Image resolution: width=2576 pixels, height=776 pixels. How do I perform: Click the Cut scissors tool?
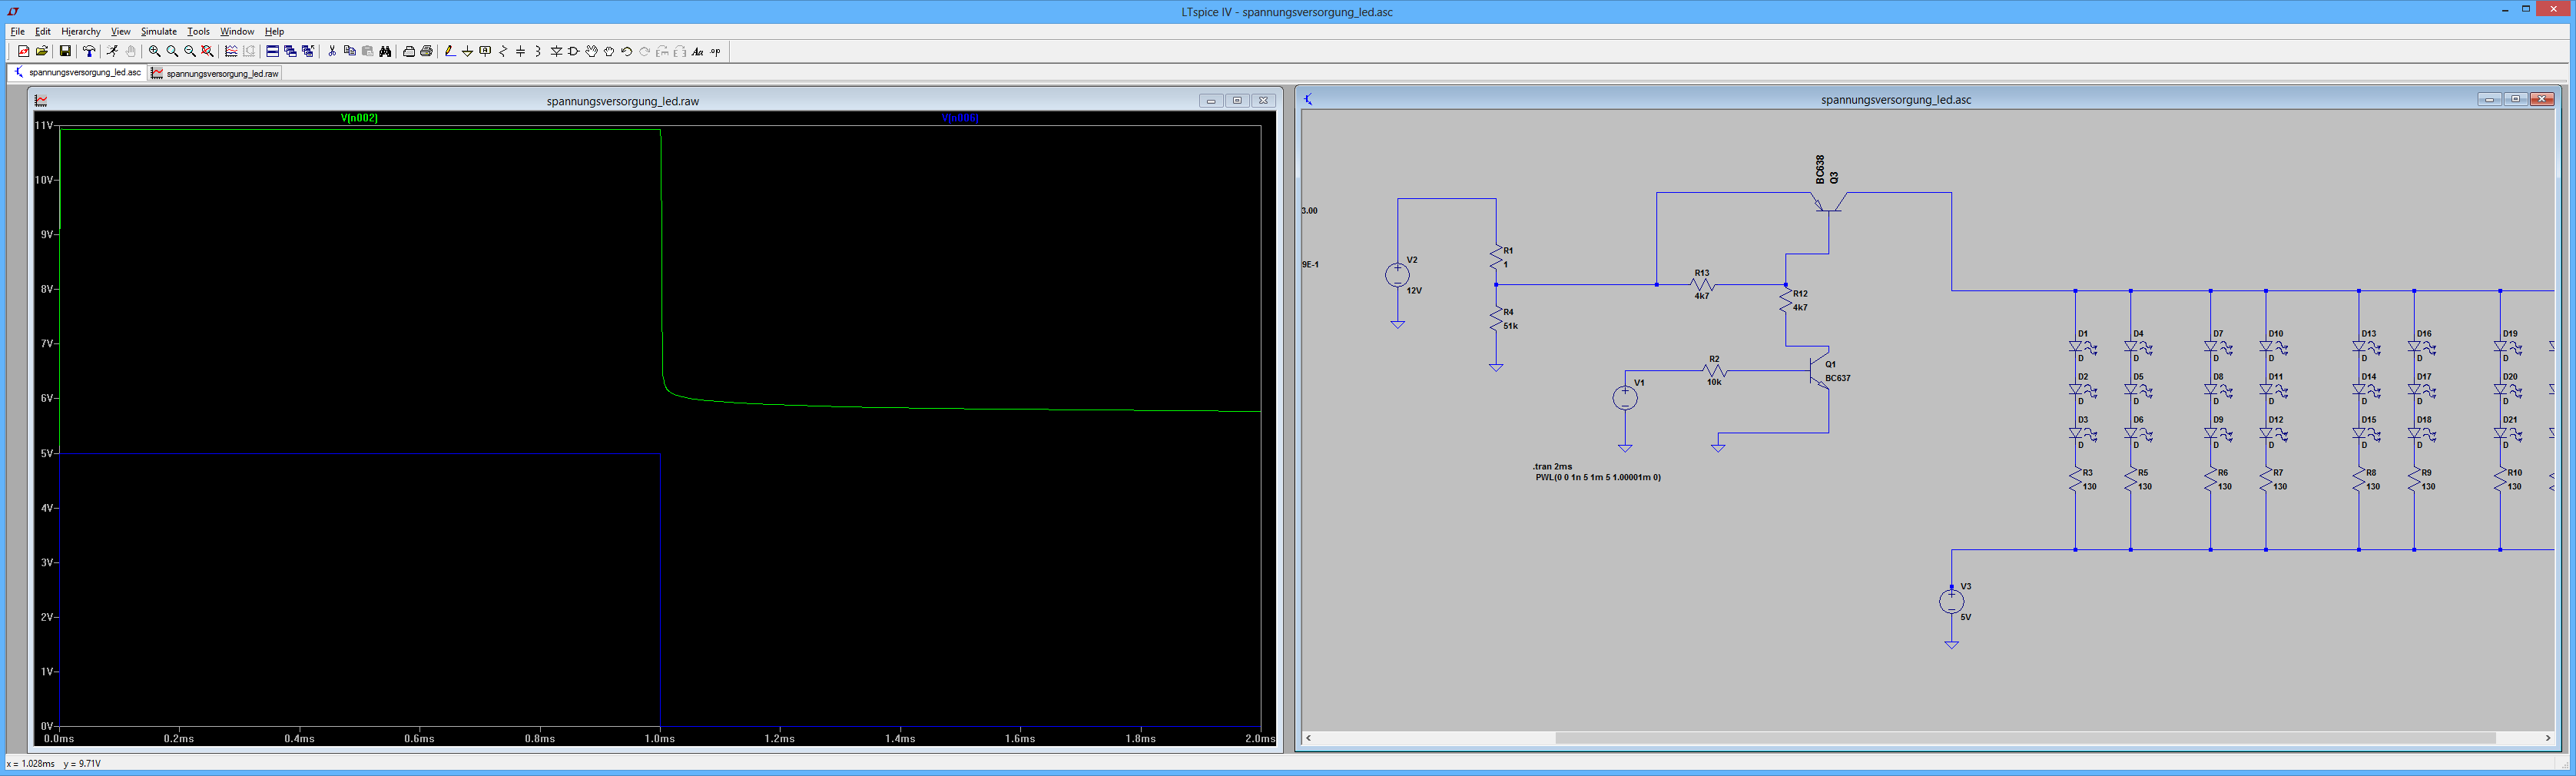click(x=332, y=51)
